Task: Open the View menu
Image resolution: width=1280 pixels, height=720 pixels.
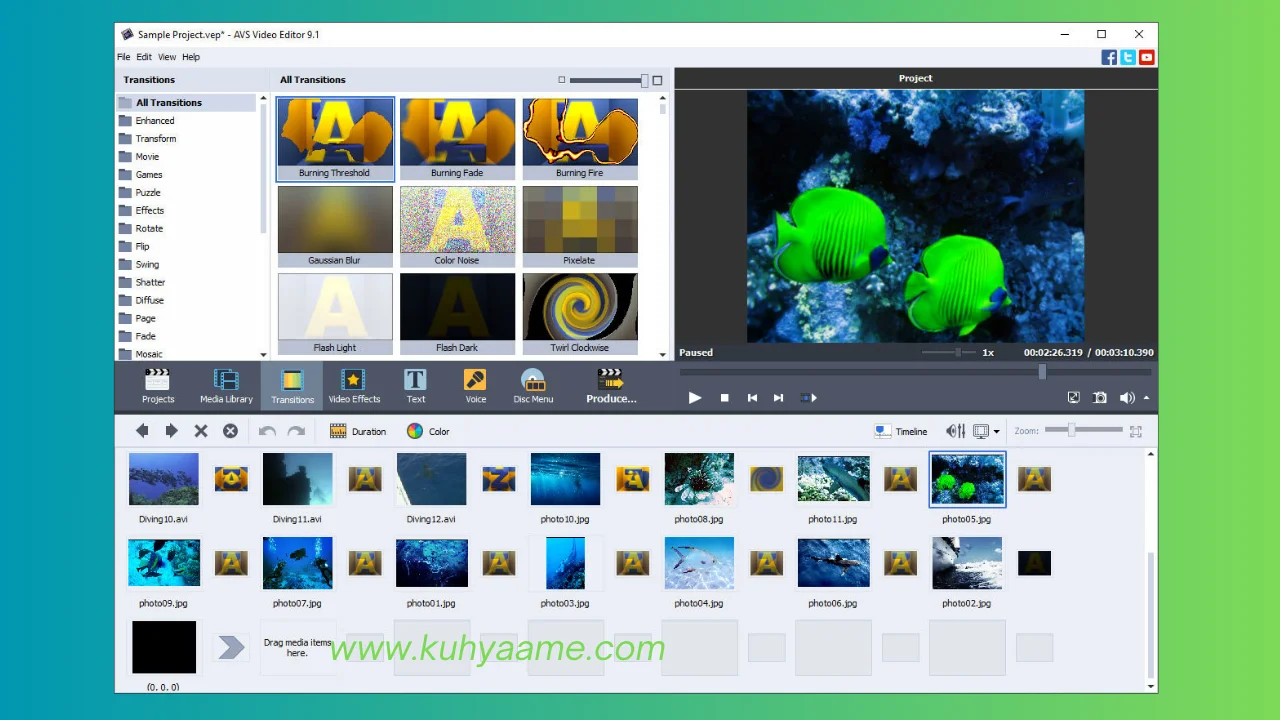Action: click(167, 57)
